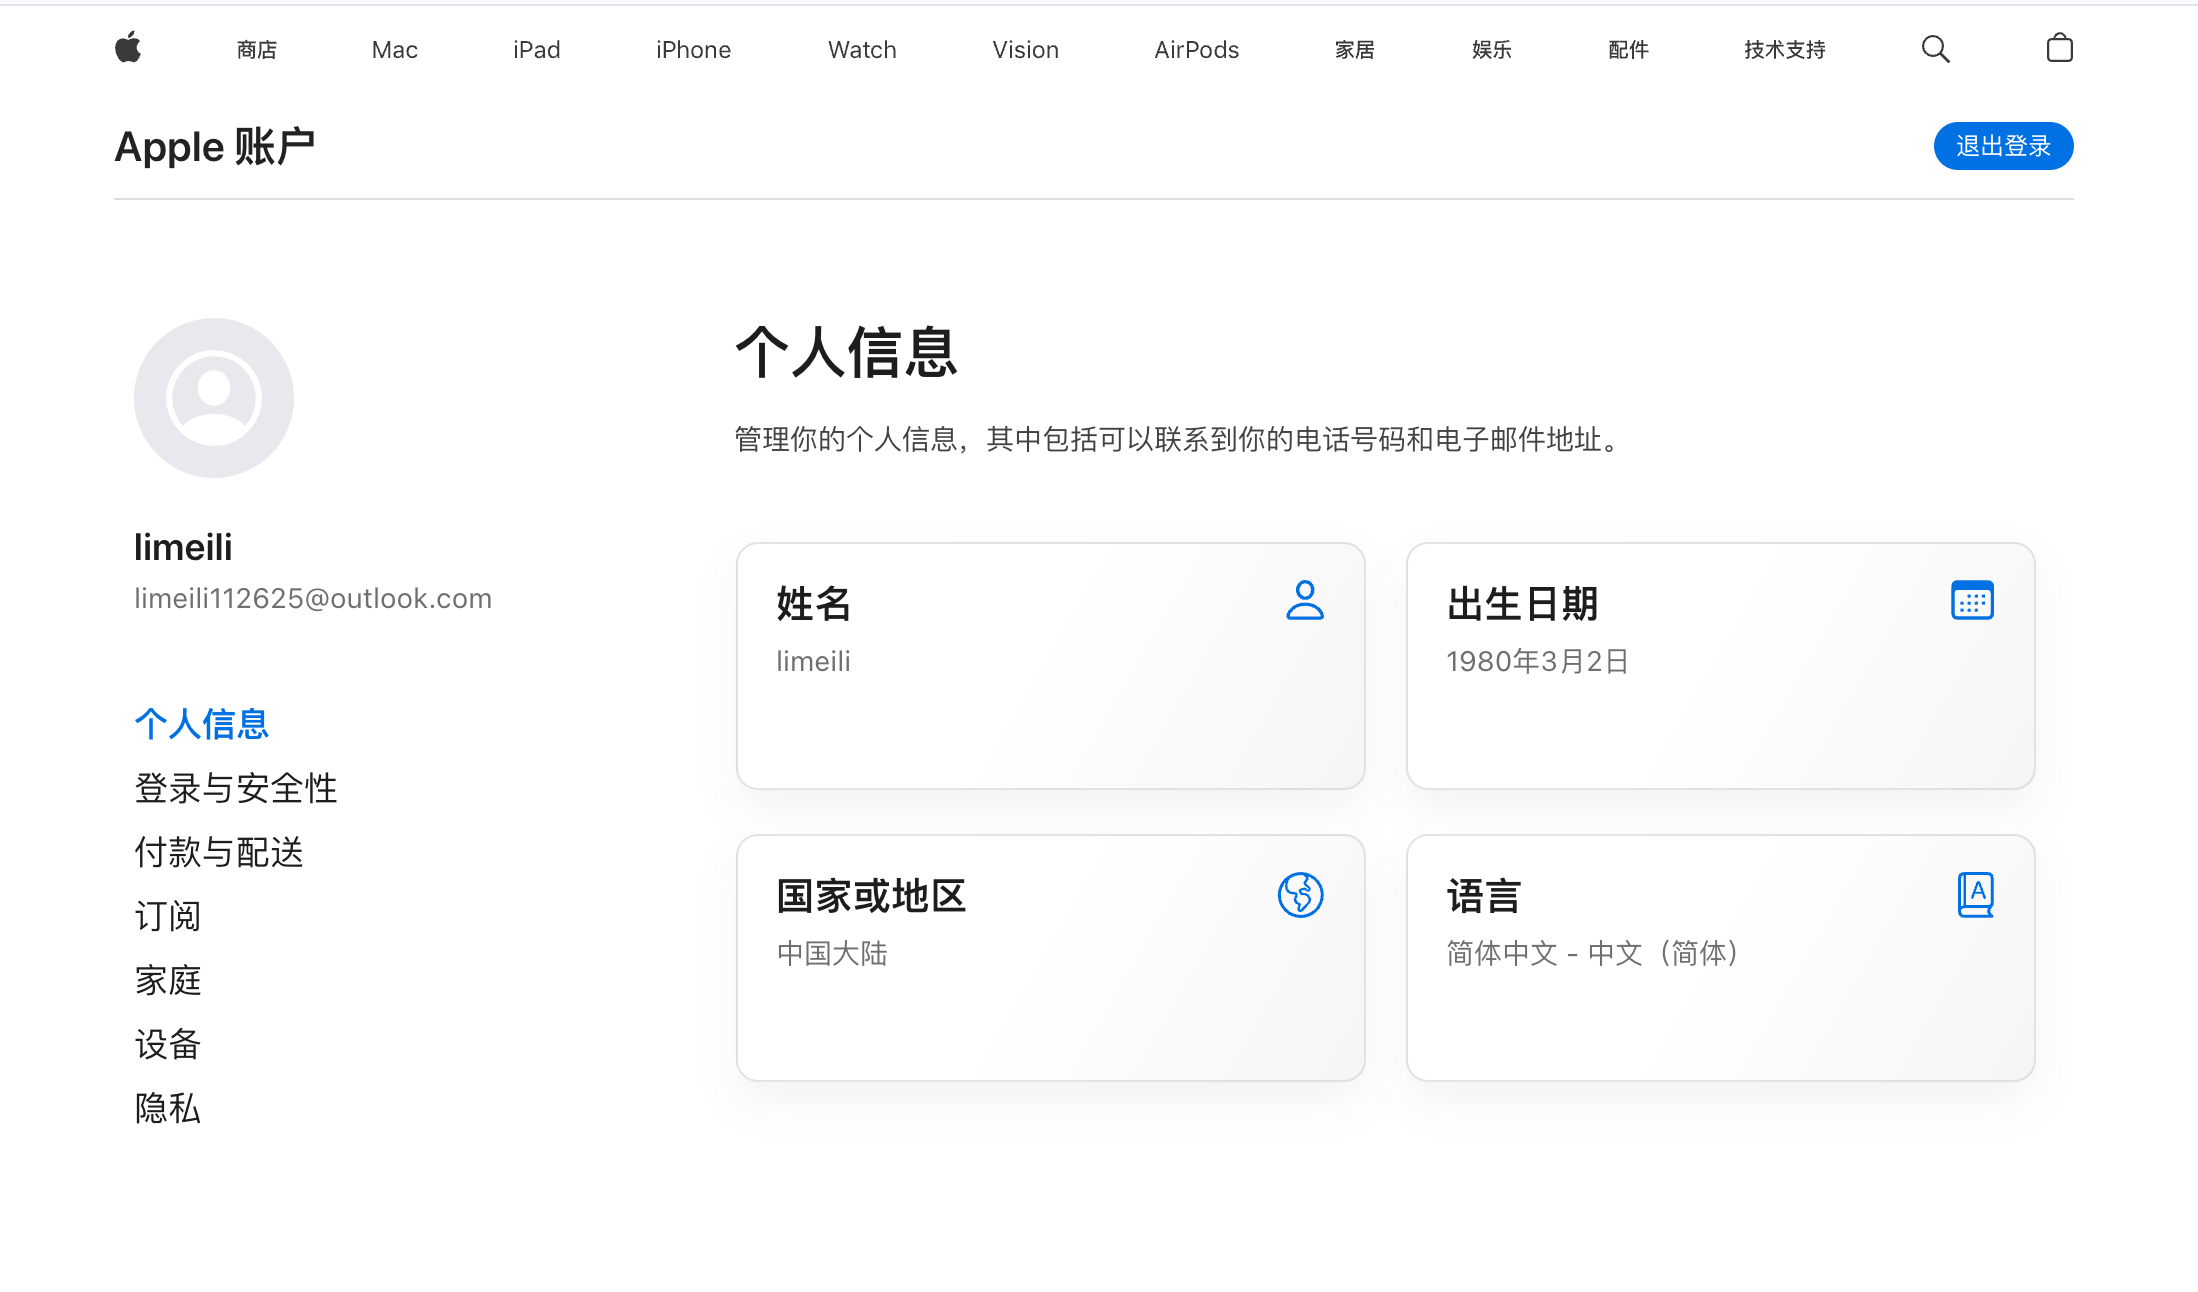Go to 订阅 section
Viewport: 2198px width, 1292px height.
(x=168, y=916)
